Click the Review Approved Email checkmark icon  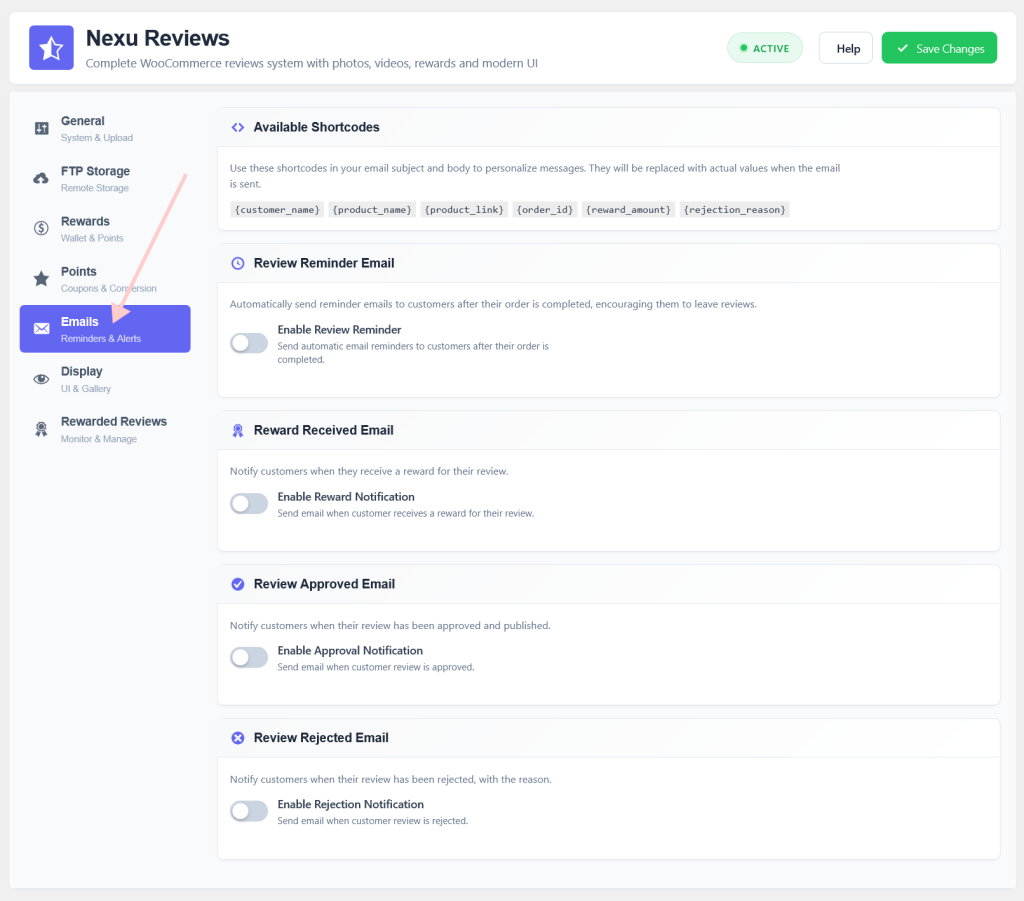coord(238,584)
